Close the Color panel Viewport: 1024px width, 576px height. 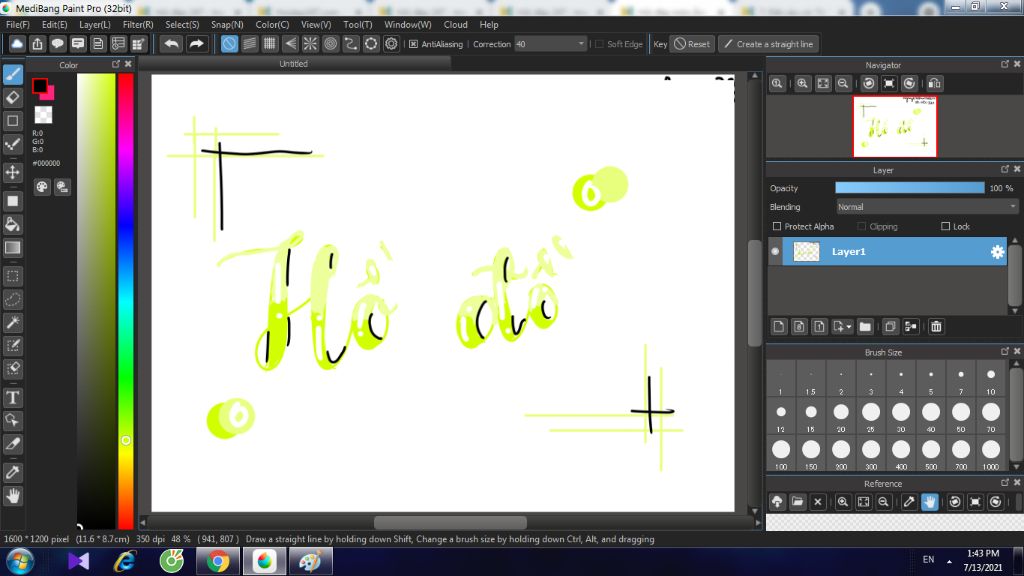click(128, 64)
